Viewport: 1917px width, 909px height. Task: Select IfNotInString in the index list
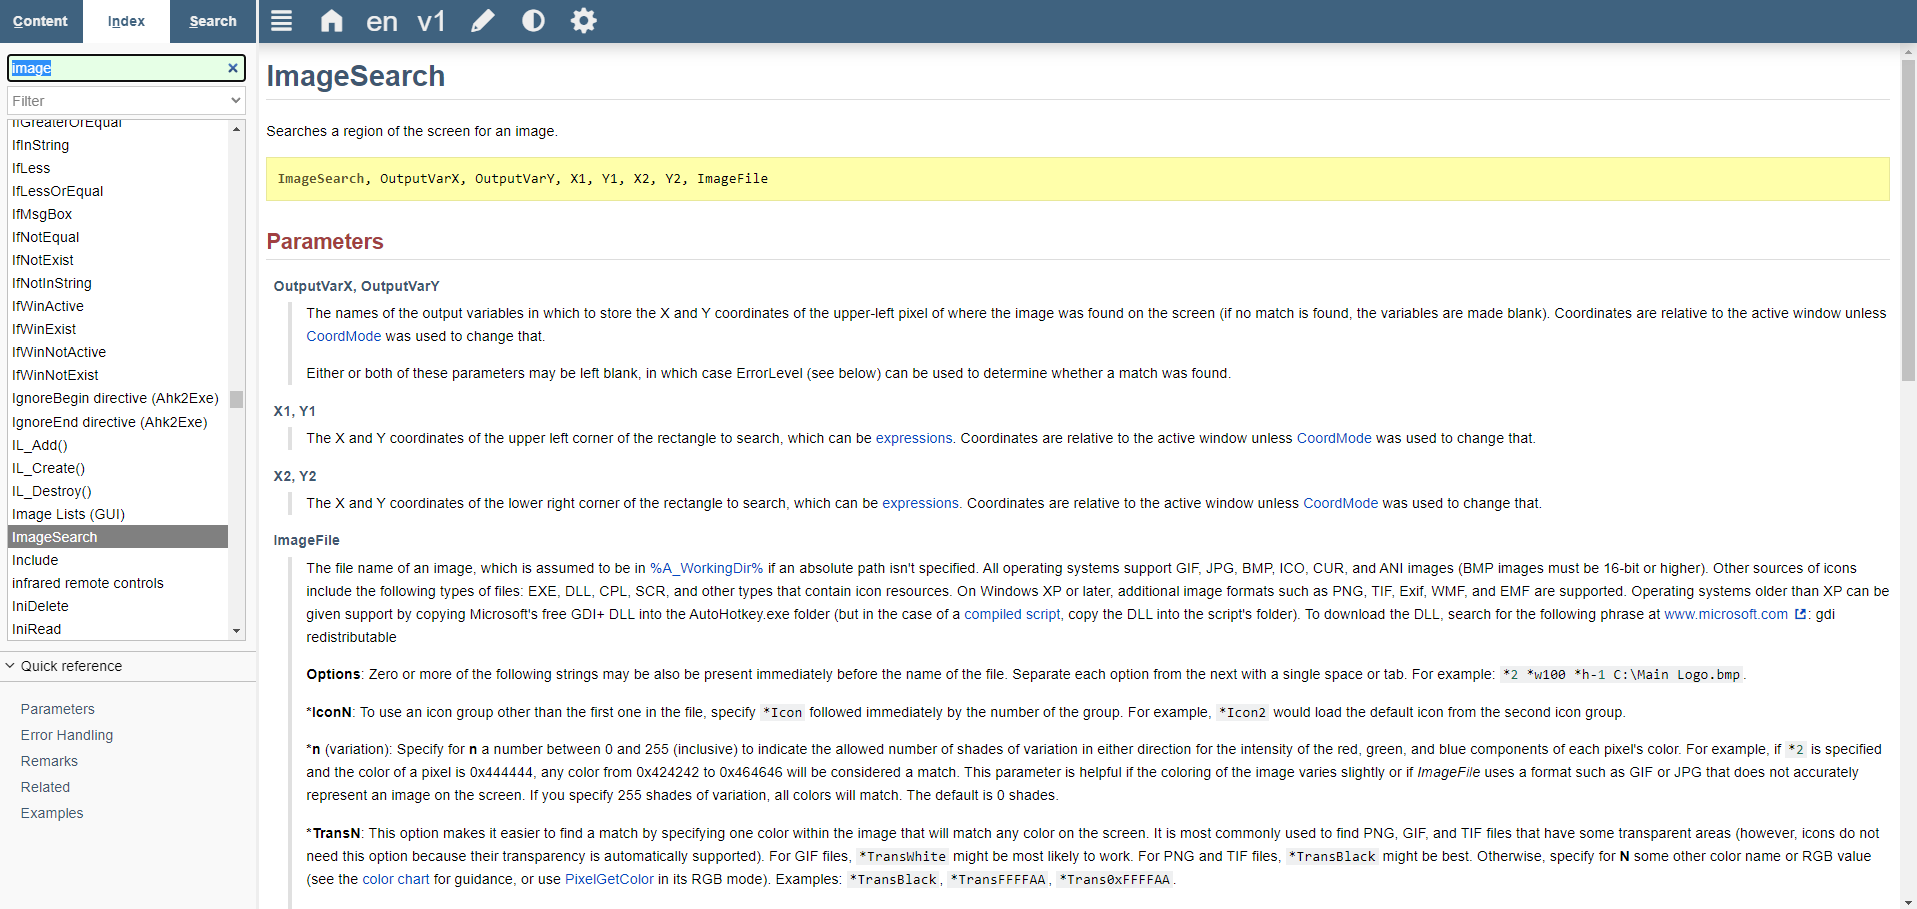tap(118, 283)
